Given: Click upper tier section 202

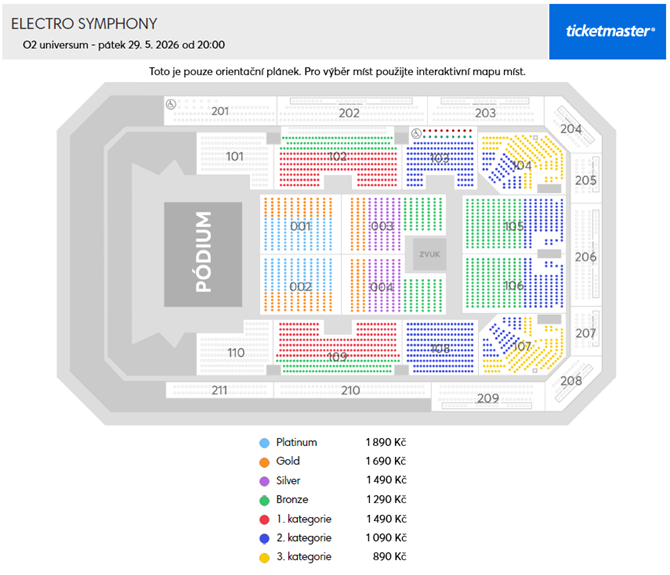Looking at the screenshot, I should pyautogui.click(x=348, y=113).
